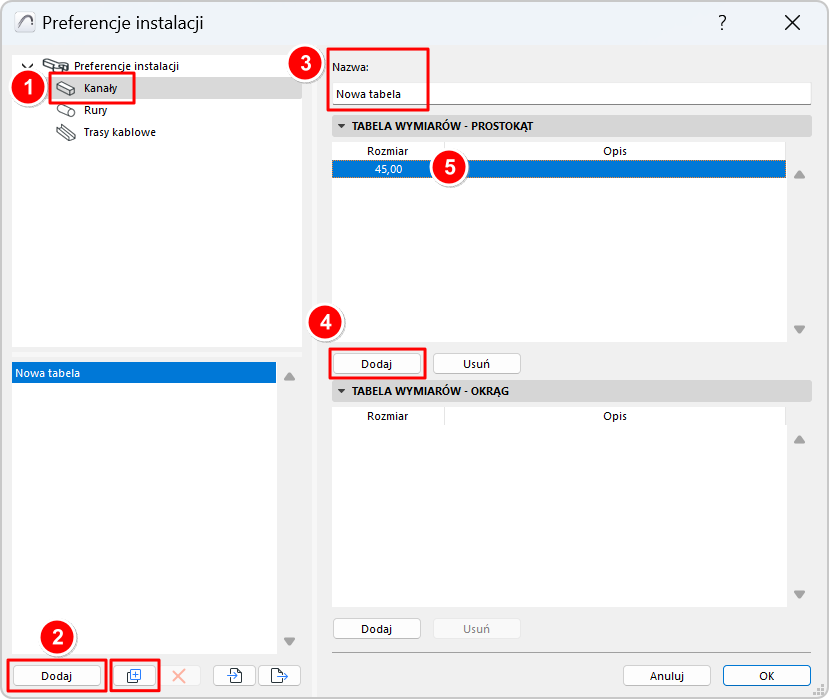The image size is (829, 699).
Task: Delete selected table with red X
Action: (x=179, y=676)
